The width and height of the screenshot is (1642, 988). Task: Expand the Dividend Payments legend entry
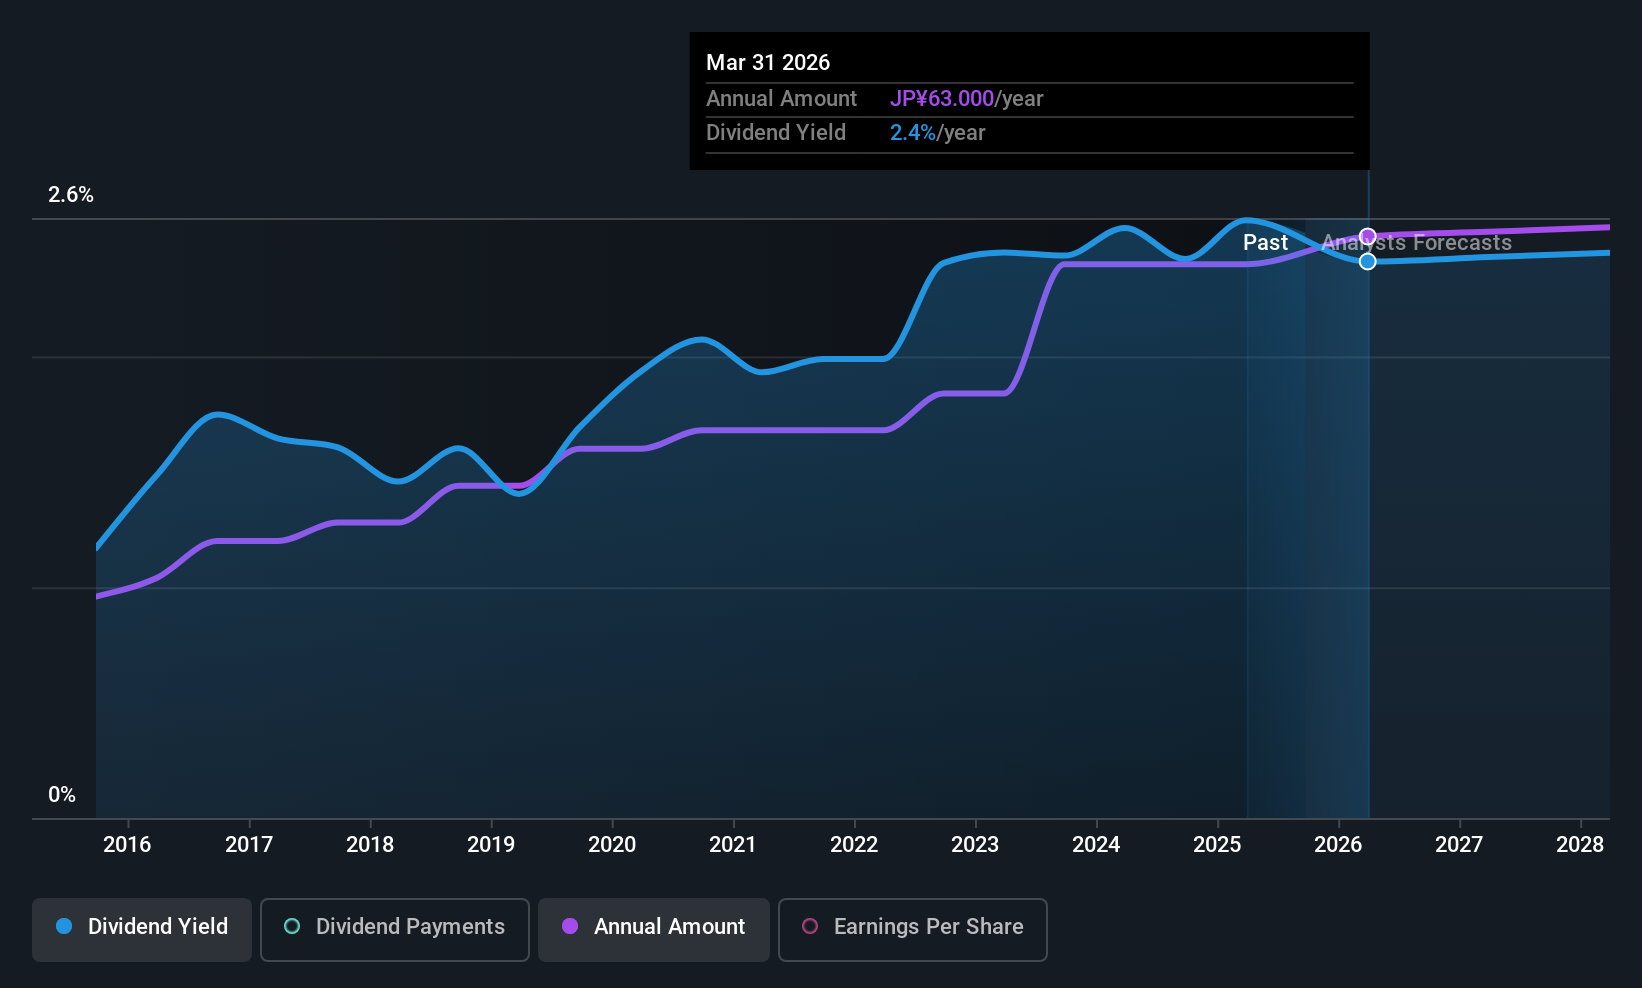click(394, 929)
